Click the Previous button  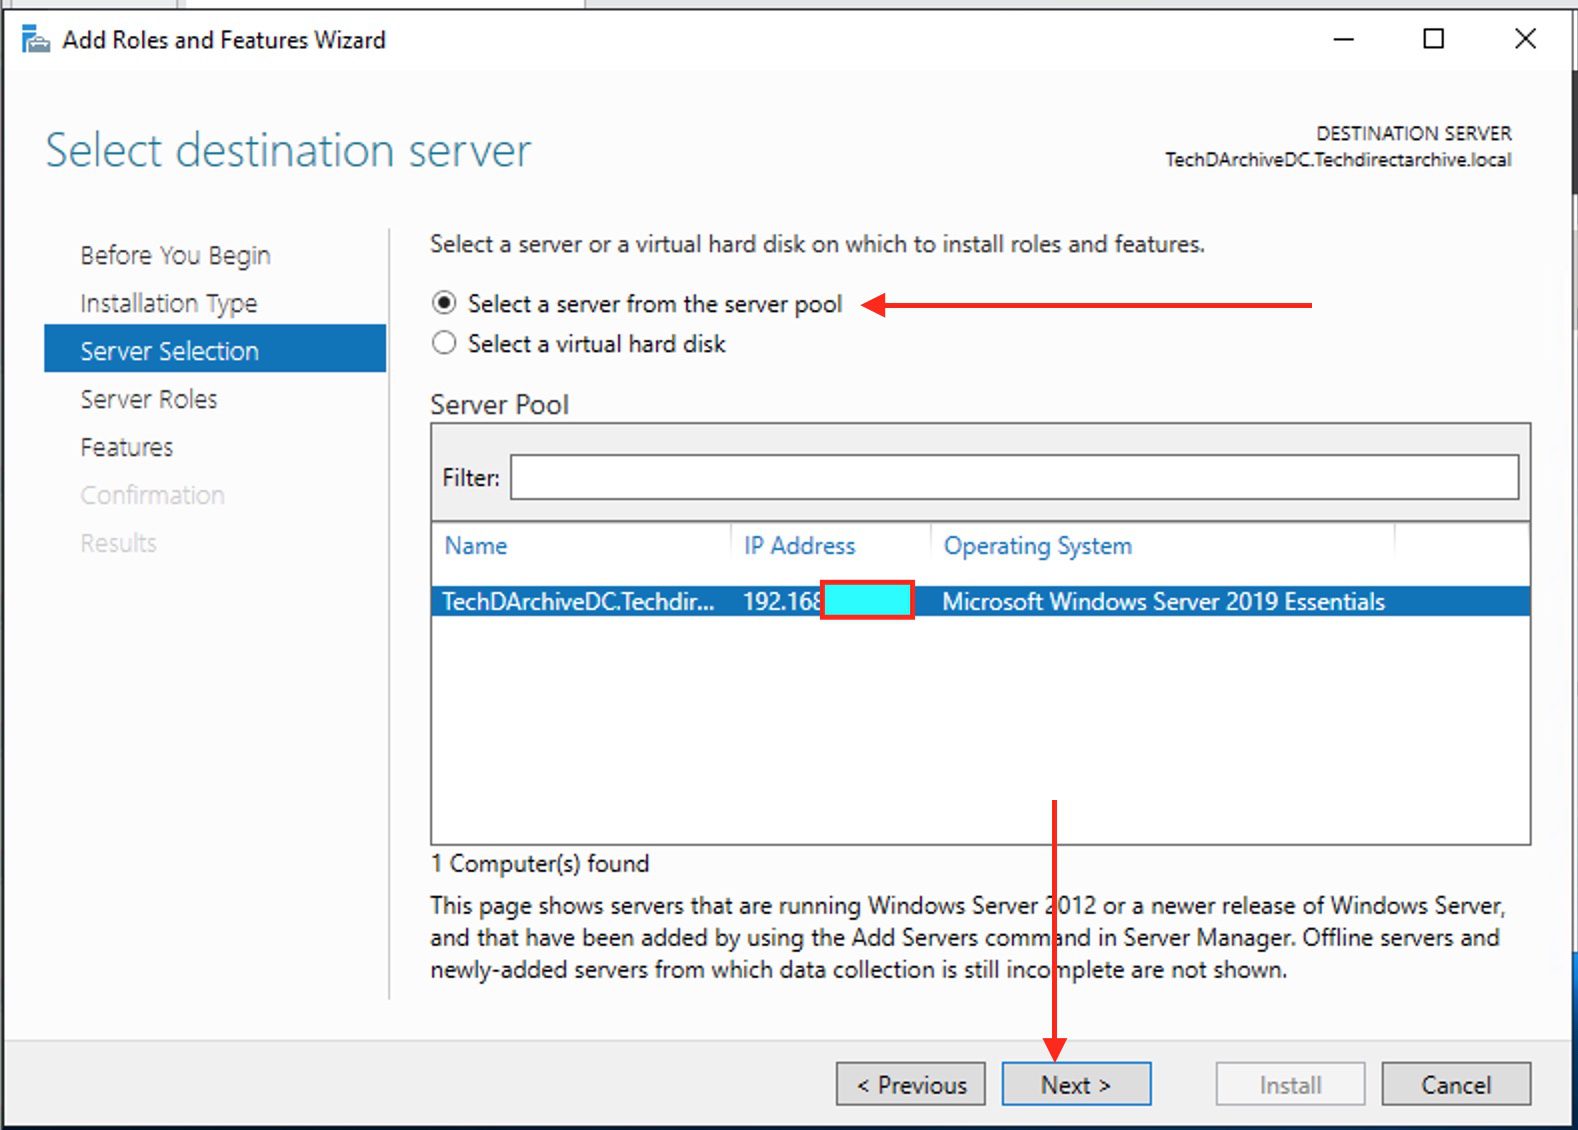click(x=911, y=1084)
